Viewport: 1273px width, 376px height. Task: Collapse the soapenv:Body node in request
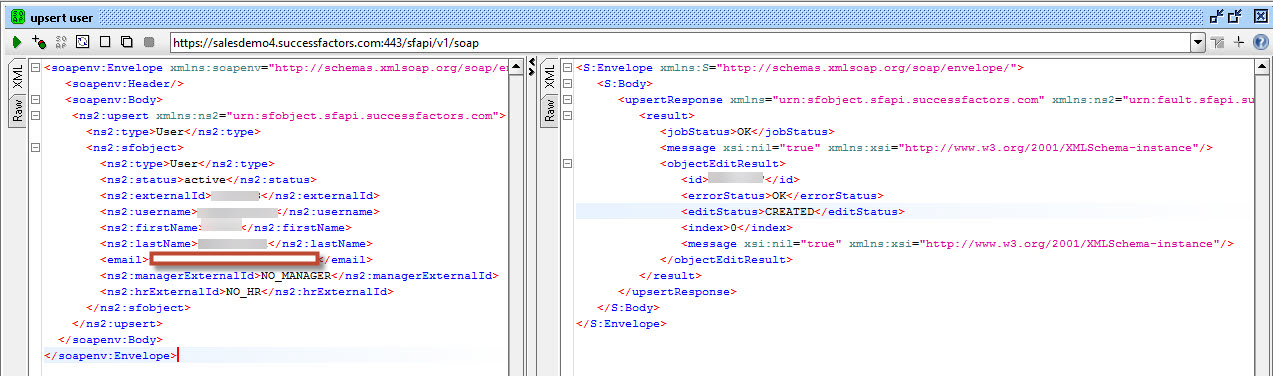pos(35,99)
